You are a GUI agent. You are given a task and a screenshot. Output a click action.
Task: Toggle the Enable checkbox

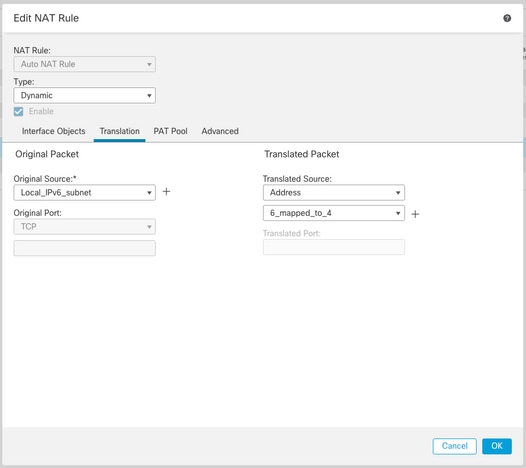(x=18, y=111)
